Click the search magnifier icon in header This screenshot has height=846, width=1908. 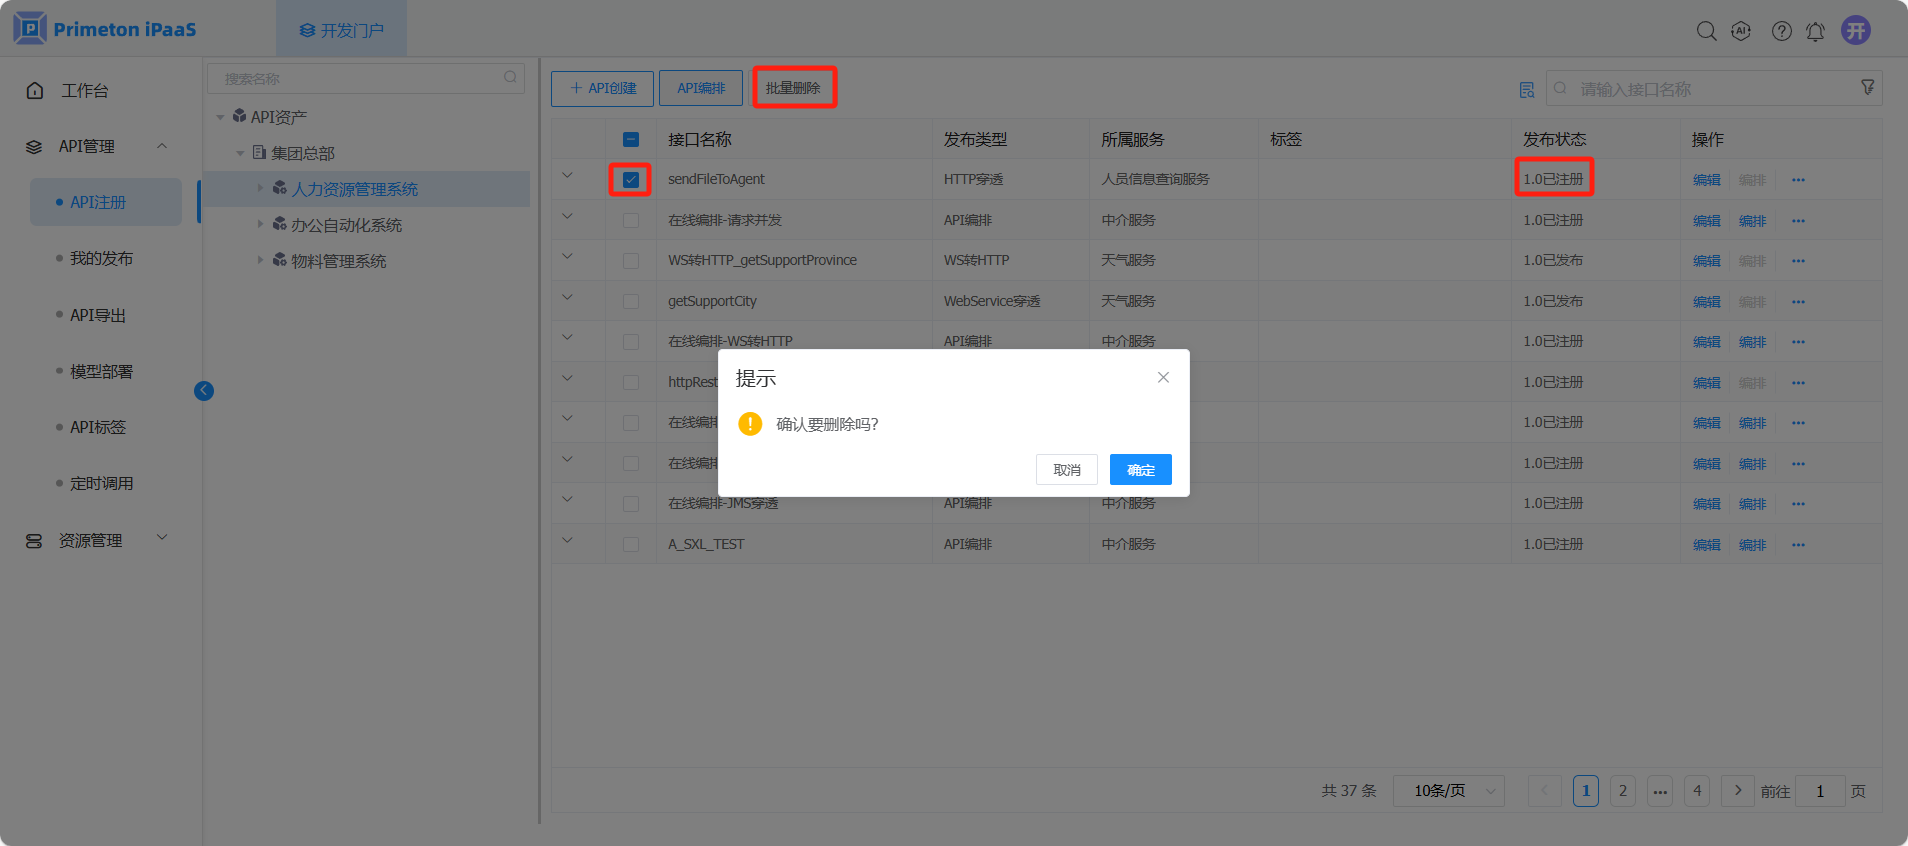coord(1706,31)
